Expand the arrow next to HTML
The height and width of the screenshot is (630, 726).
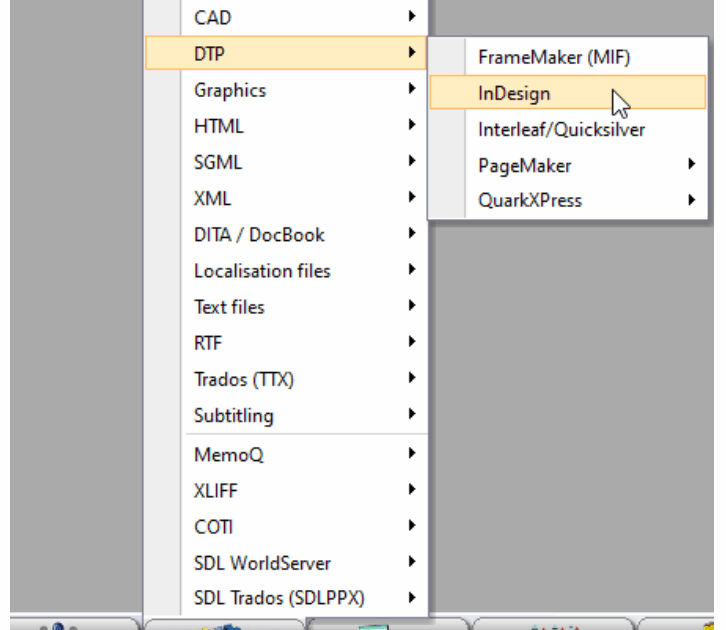(412, 125)
